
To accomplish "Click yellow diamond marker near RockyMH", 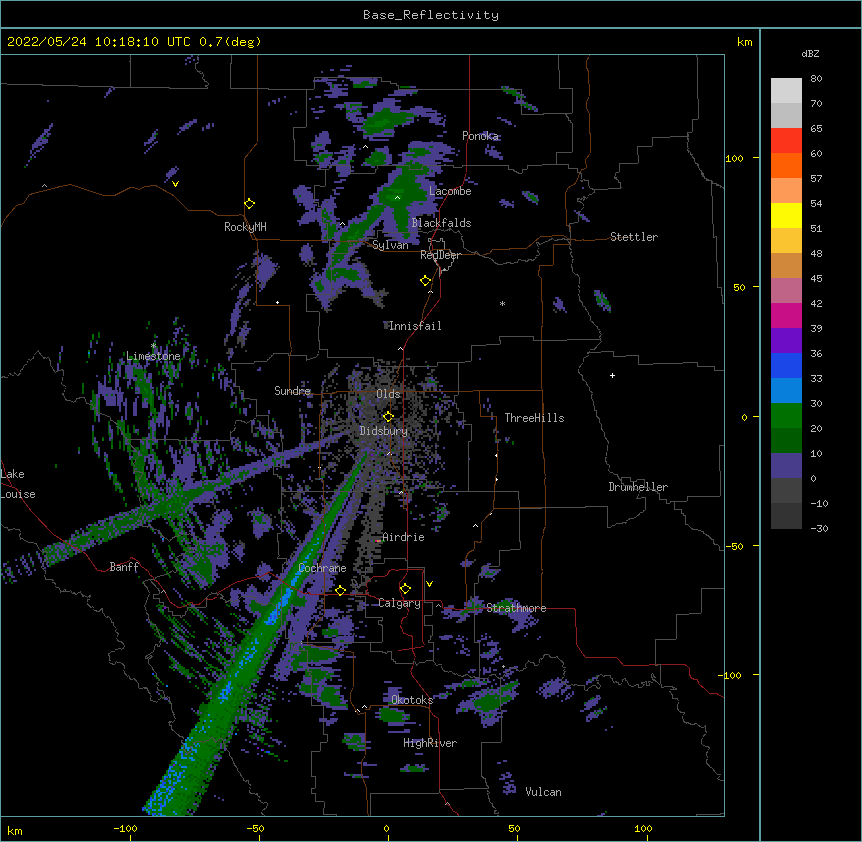I will pyautogui.click(x=250, y=204).
